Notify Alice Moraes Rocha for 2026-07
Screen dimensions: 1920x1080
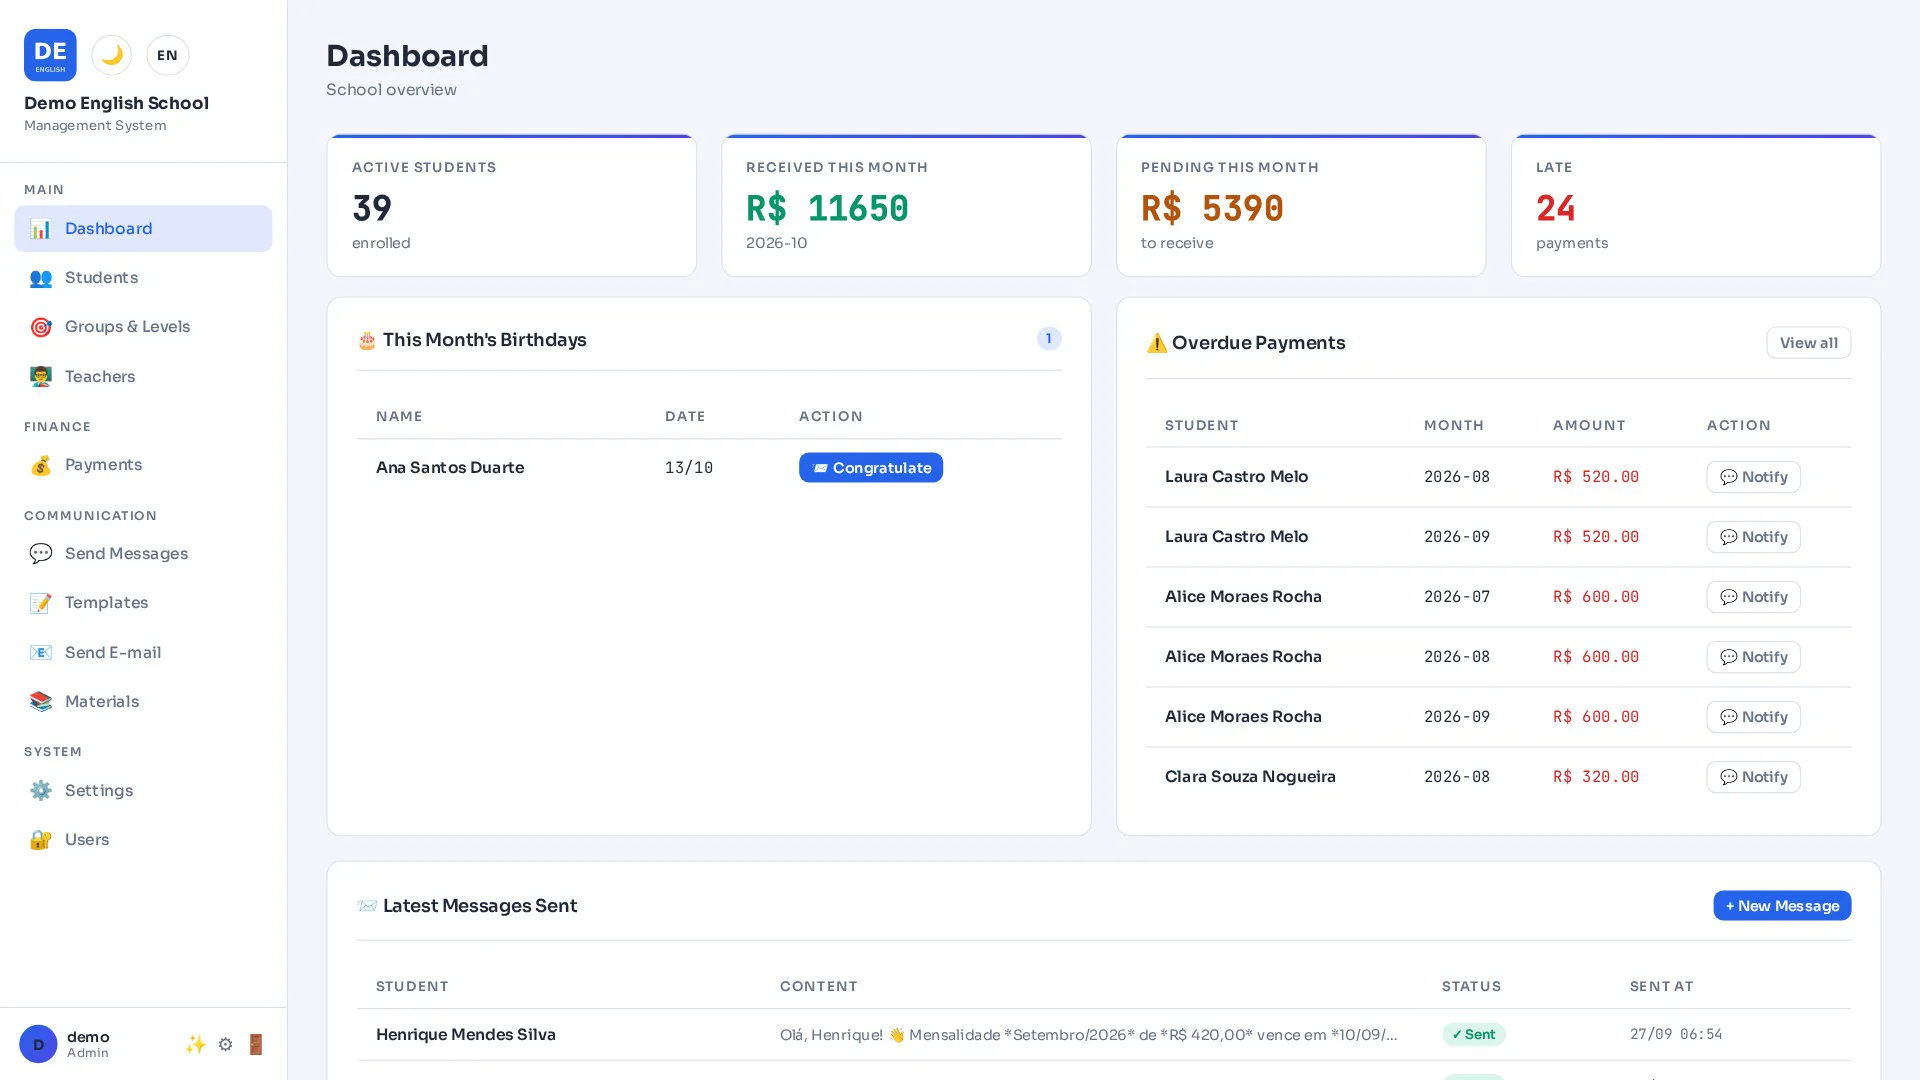point(1753,597)
